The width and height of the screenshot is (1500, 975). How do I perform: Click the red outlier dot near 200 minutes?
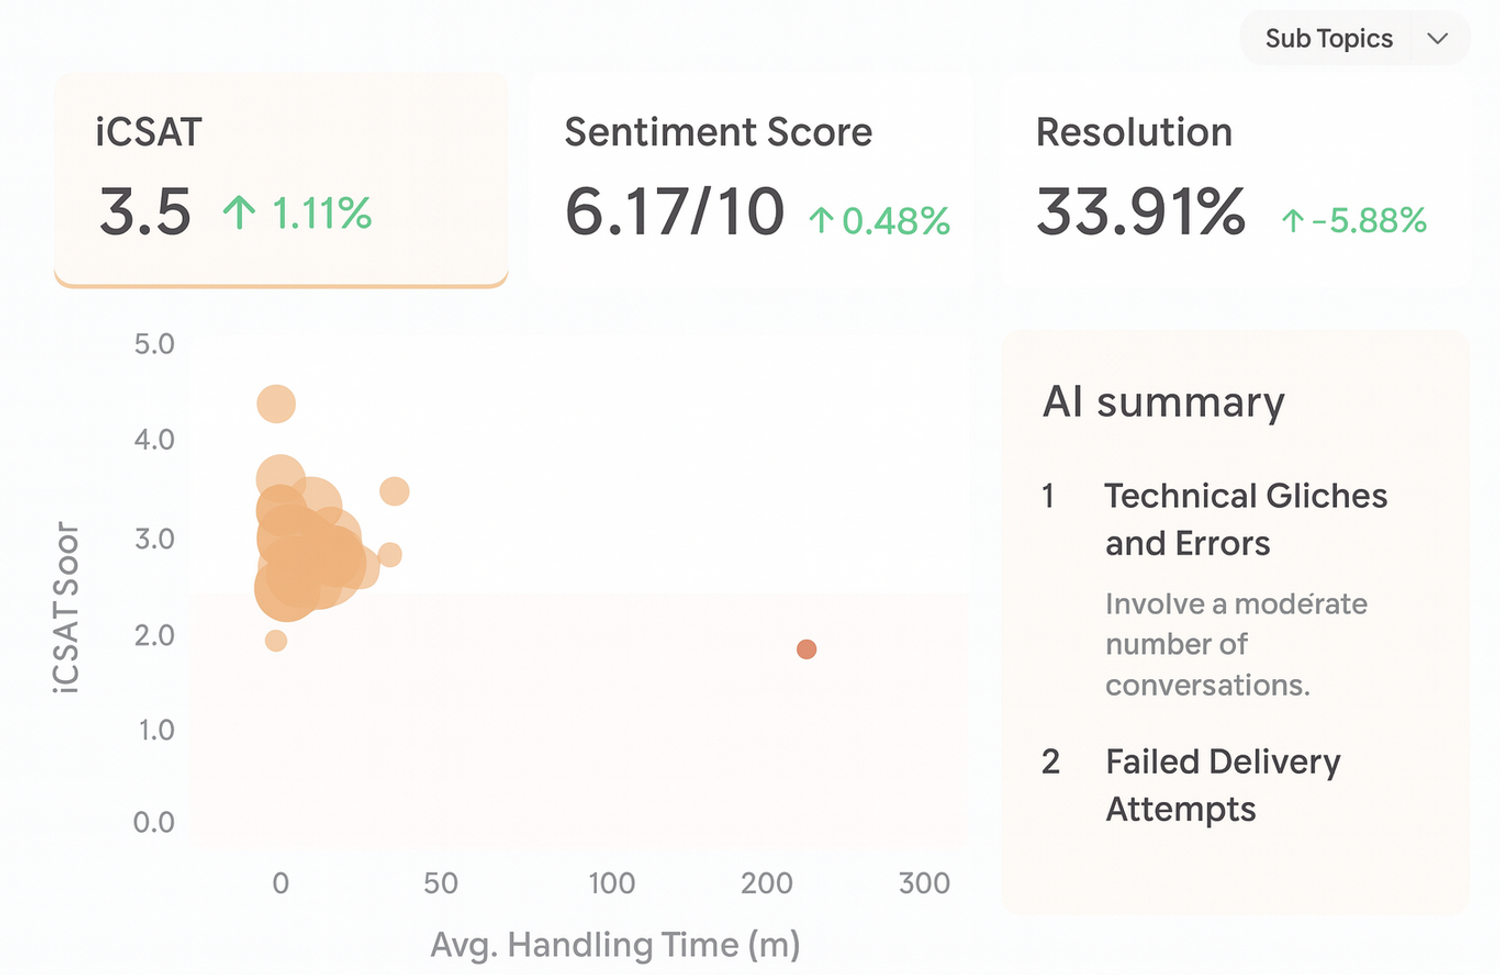tap(806, 649)
